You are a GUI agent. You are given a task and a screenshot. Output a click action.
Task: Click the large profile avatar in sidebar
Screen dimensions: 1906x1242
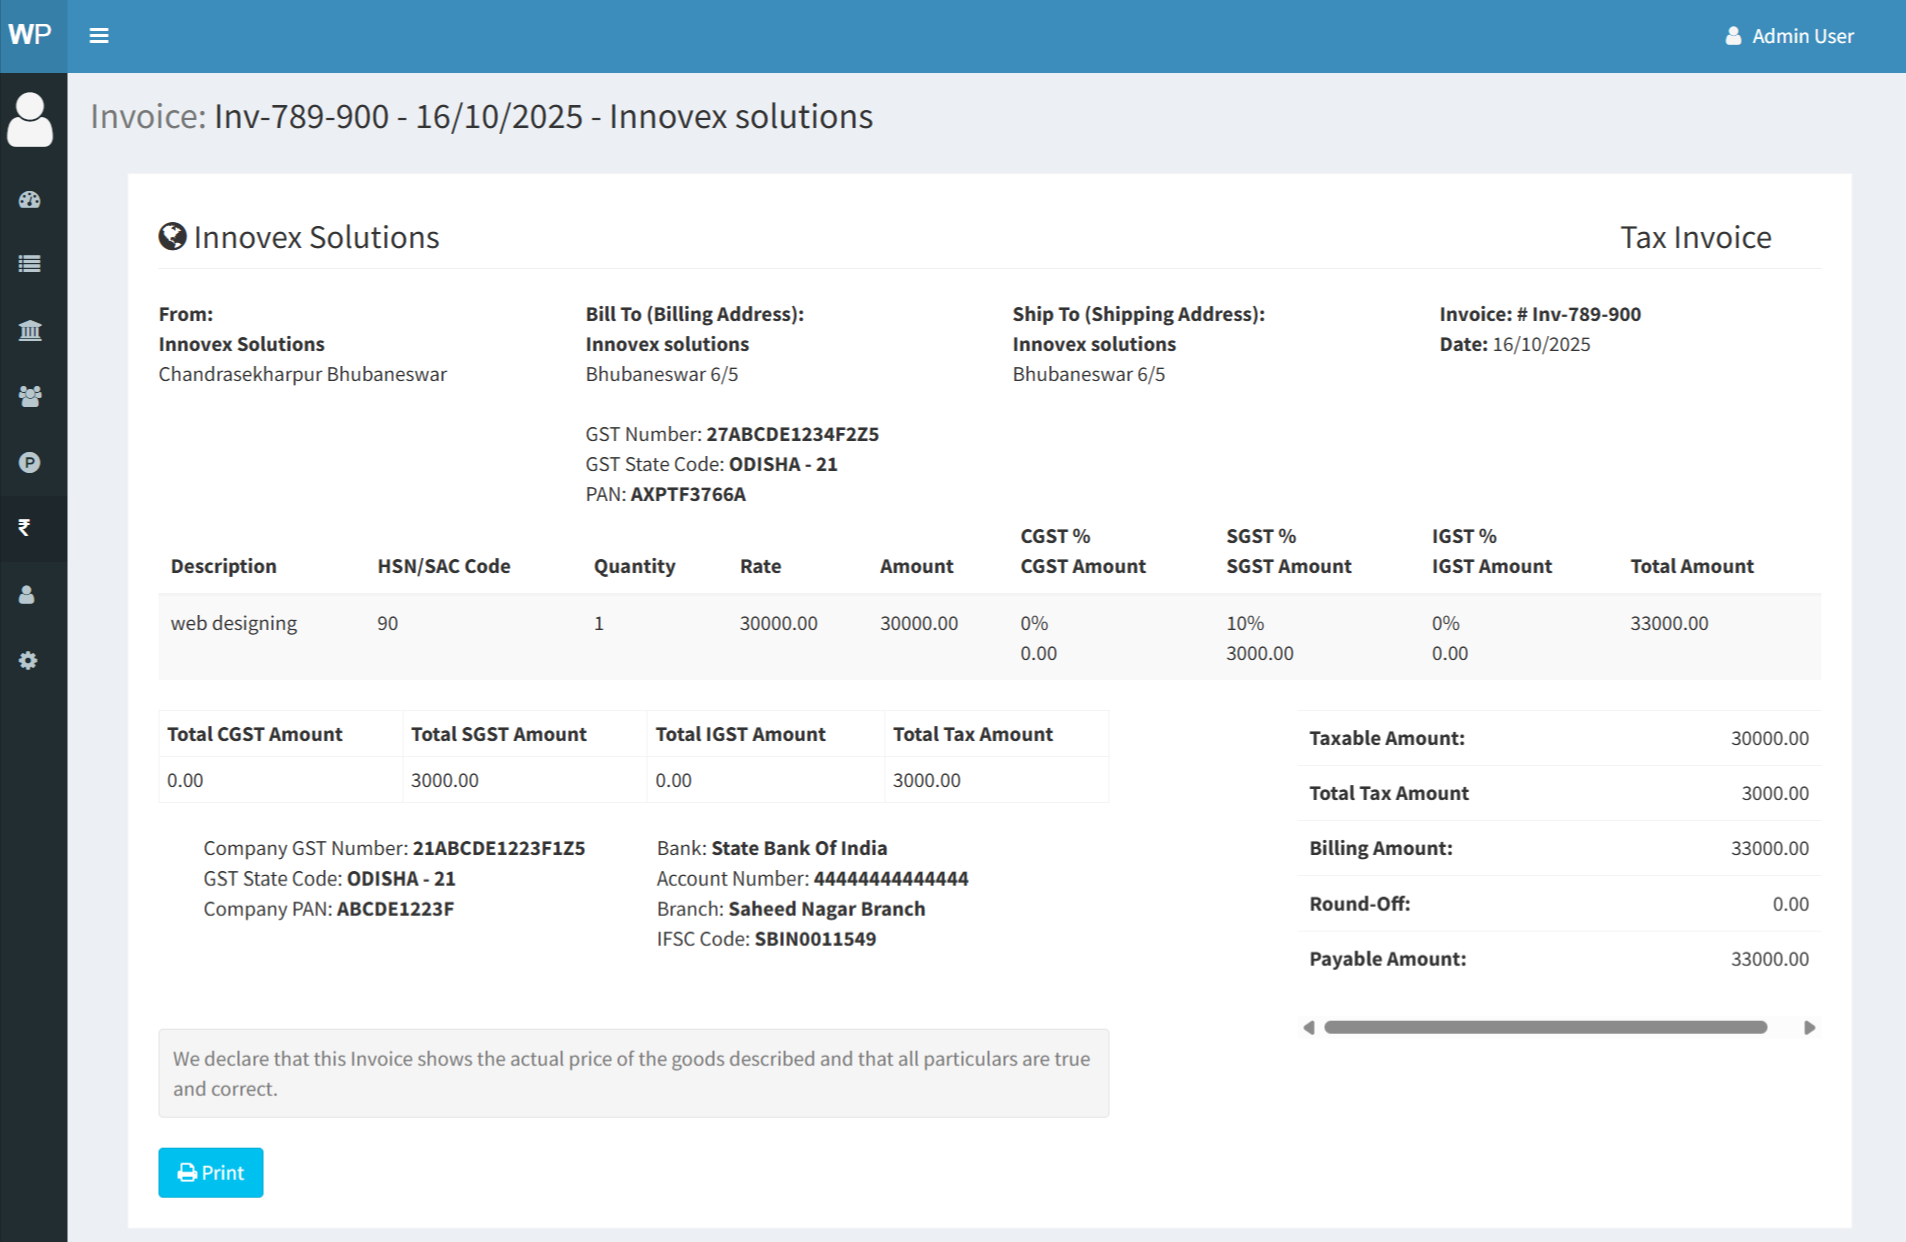pos(30,120)
